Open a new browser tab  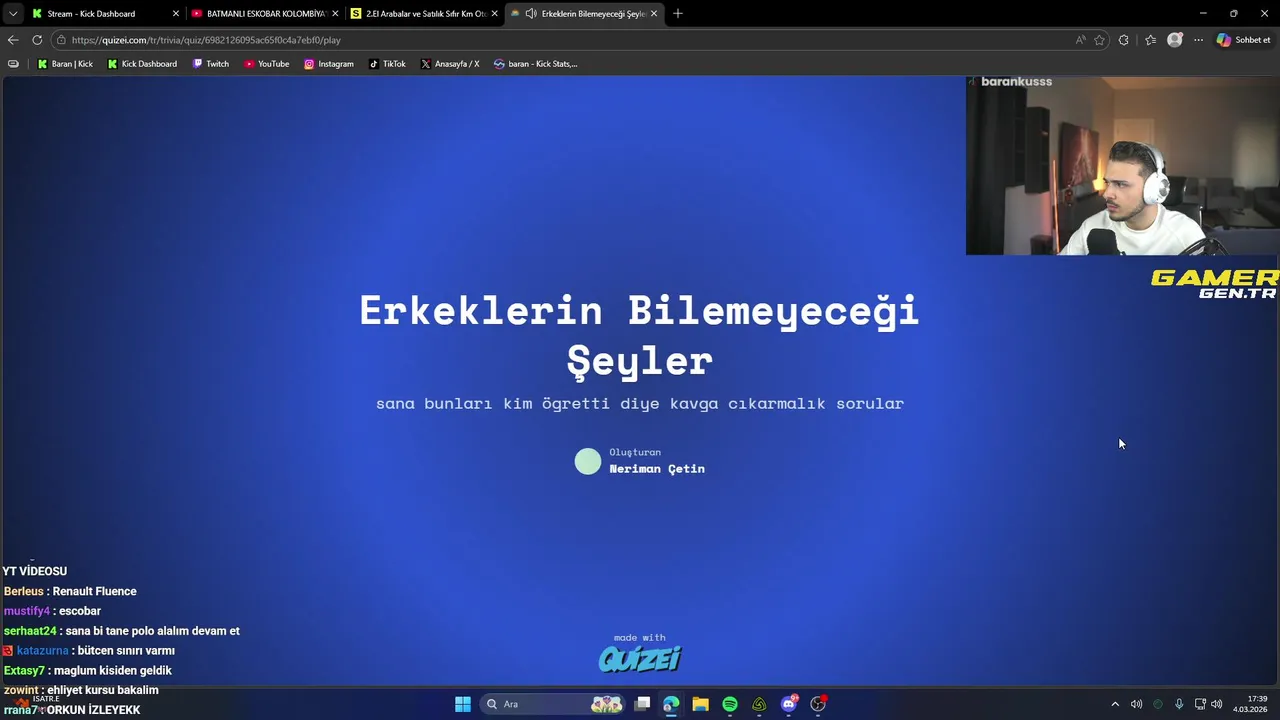(x=678, y=13)
